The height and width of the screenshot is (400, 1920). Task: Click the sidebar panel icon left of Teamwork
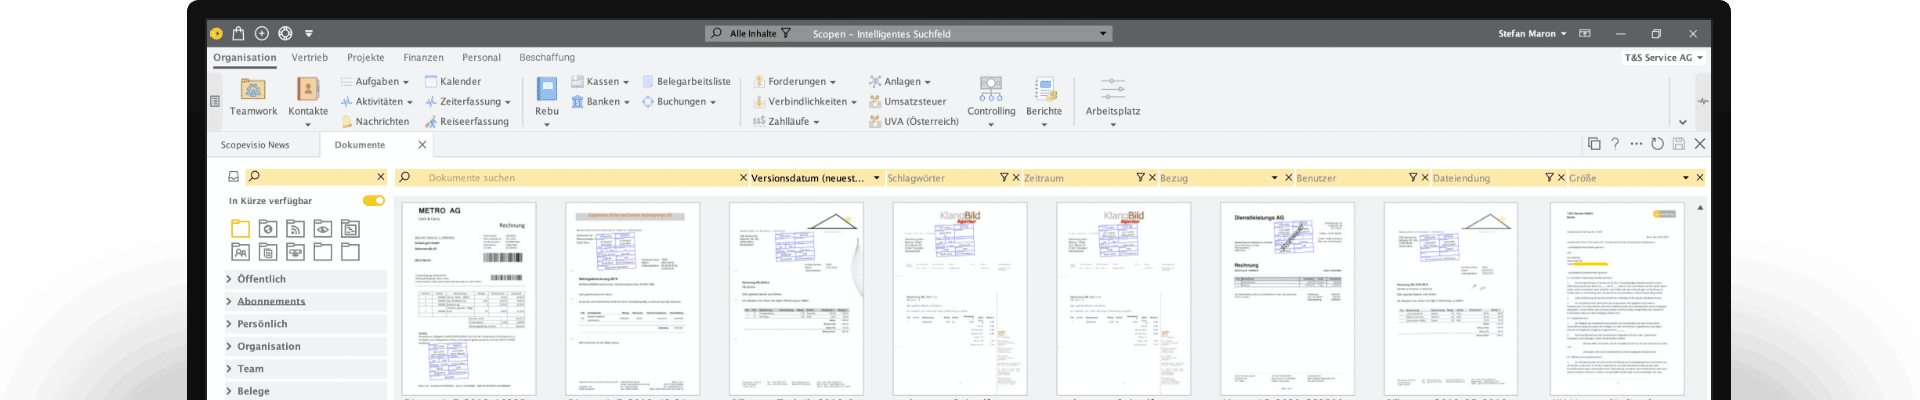point(215,101)
